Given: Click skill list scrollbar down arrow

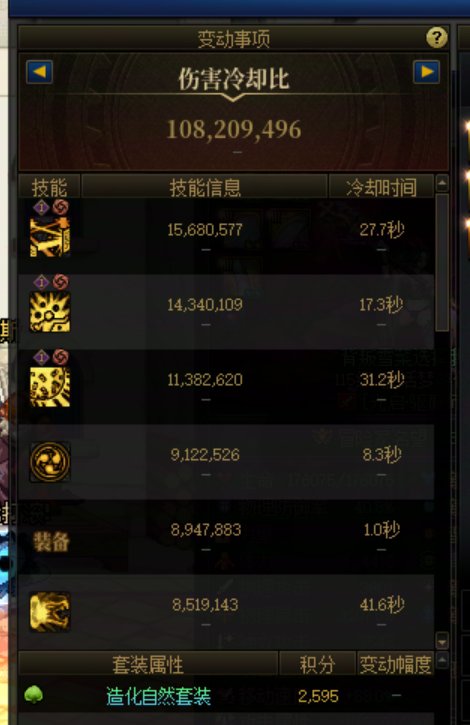Looking at the screenshot, I should [442, 641].
